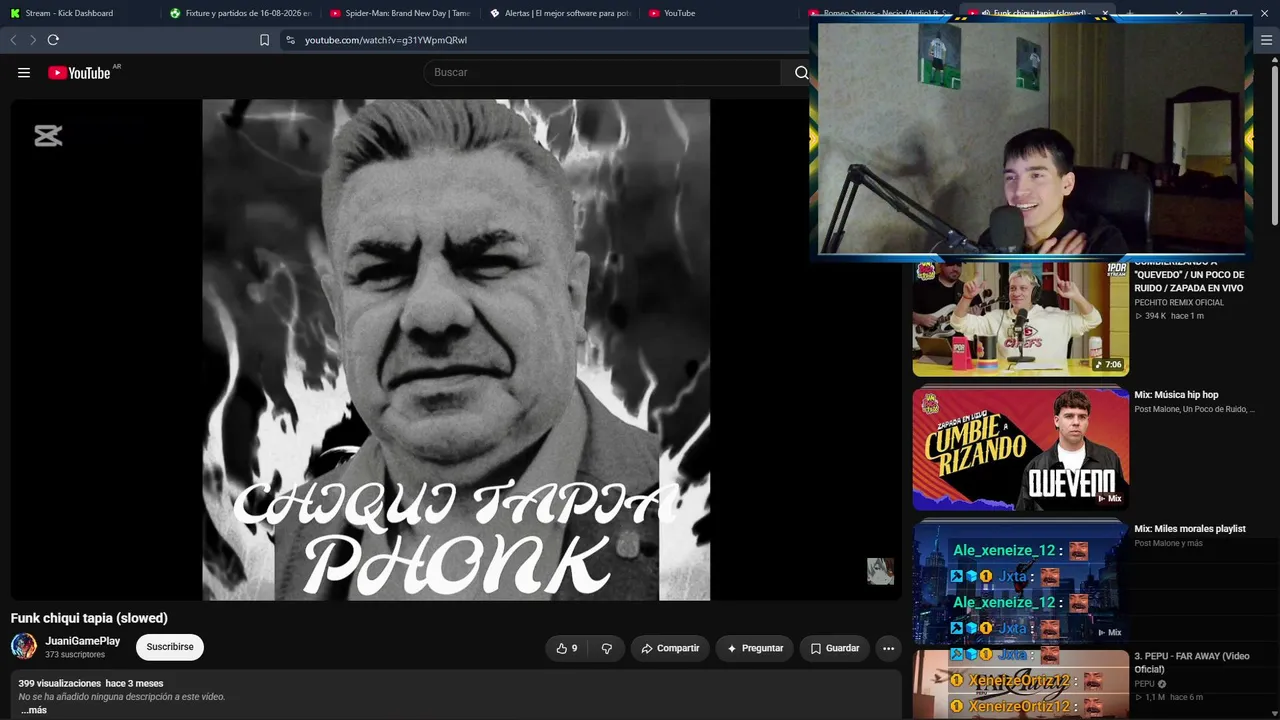Bookmark the page with the address bar icon

(264, 40)
